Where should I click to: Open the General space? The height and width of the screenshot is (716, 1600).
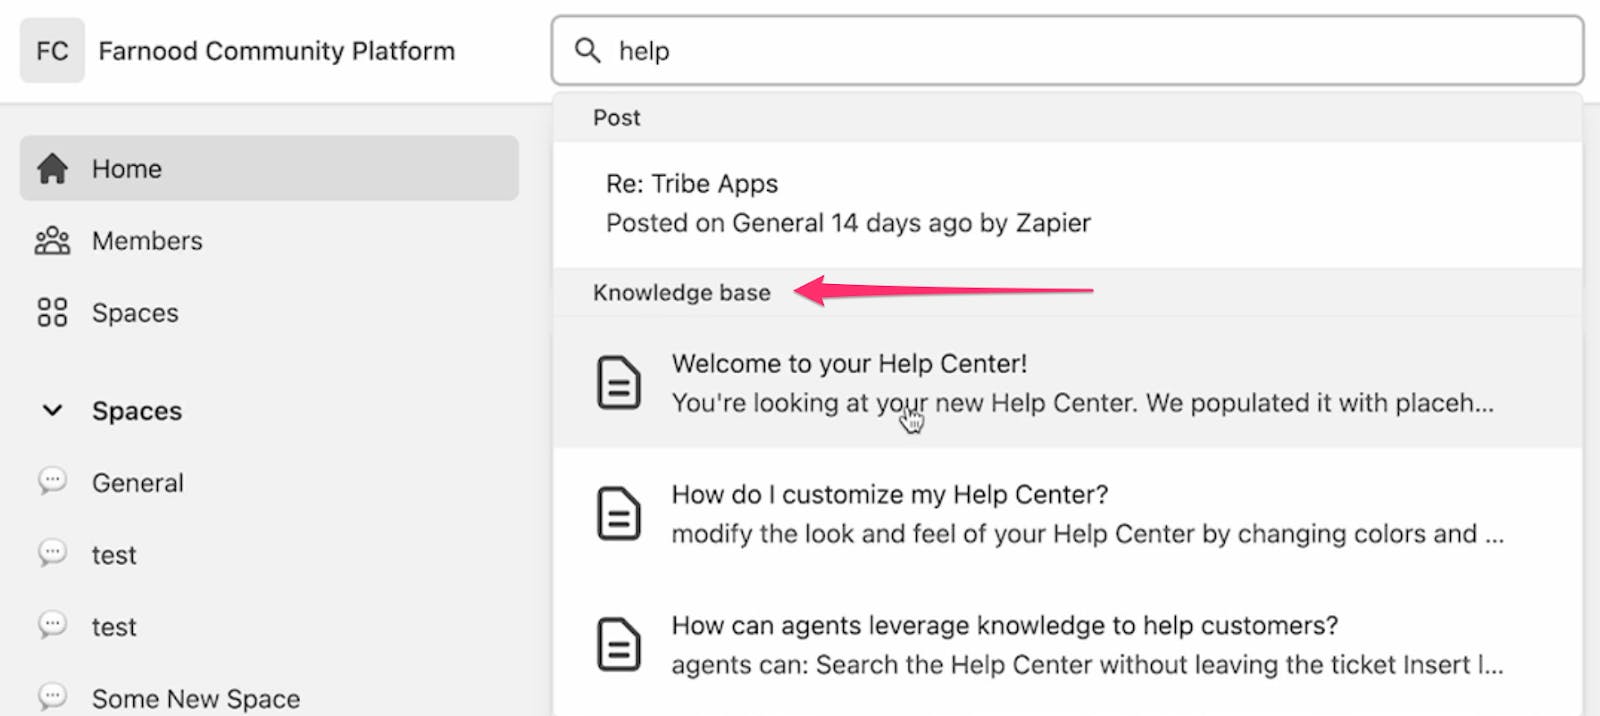click(x=138, y=483)
